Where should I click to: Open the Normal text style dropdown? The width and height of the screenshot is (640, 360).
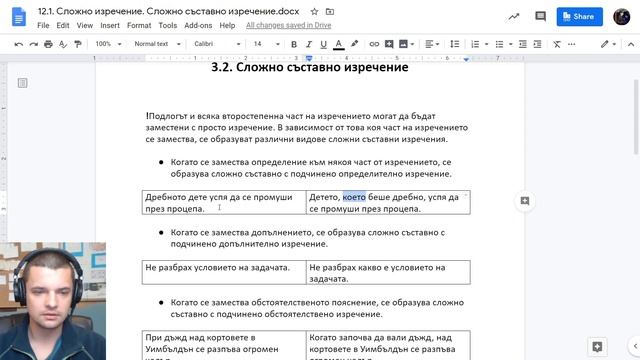pyautogui.click(x=157, y=44)
